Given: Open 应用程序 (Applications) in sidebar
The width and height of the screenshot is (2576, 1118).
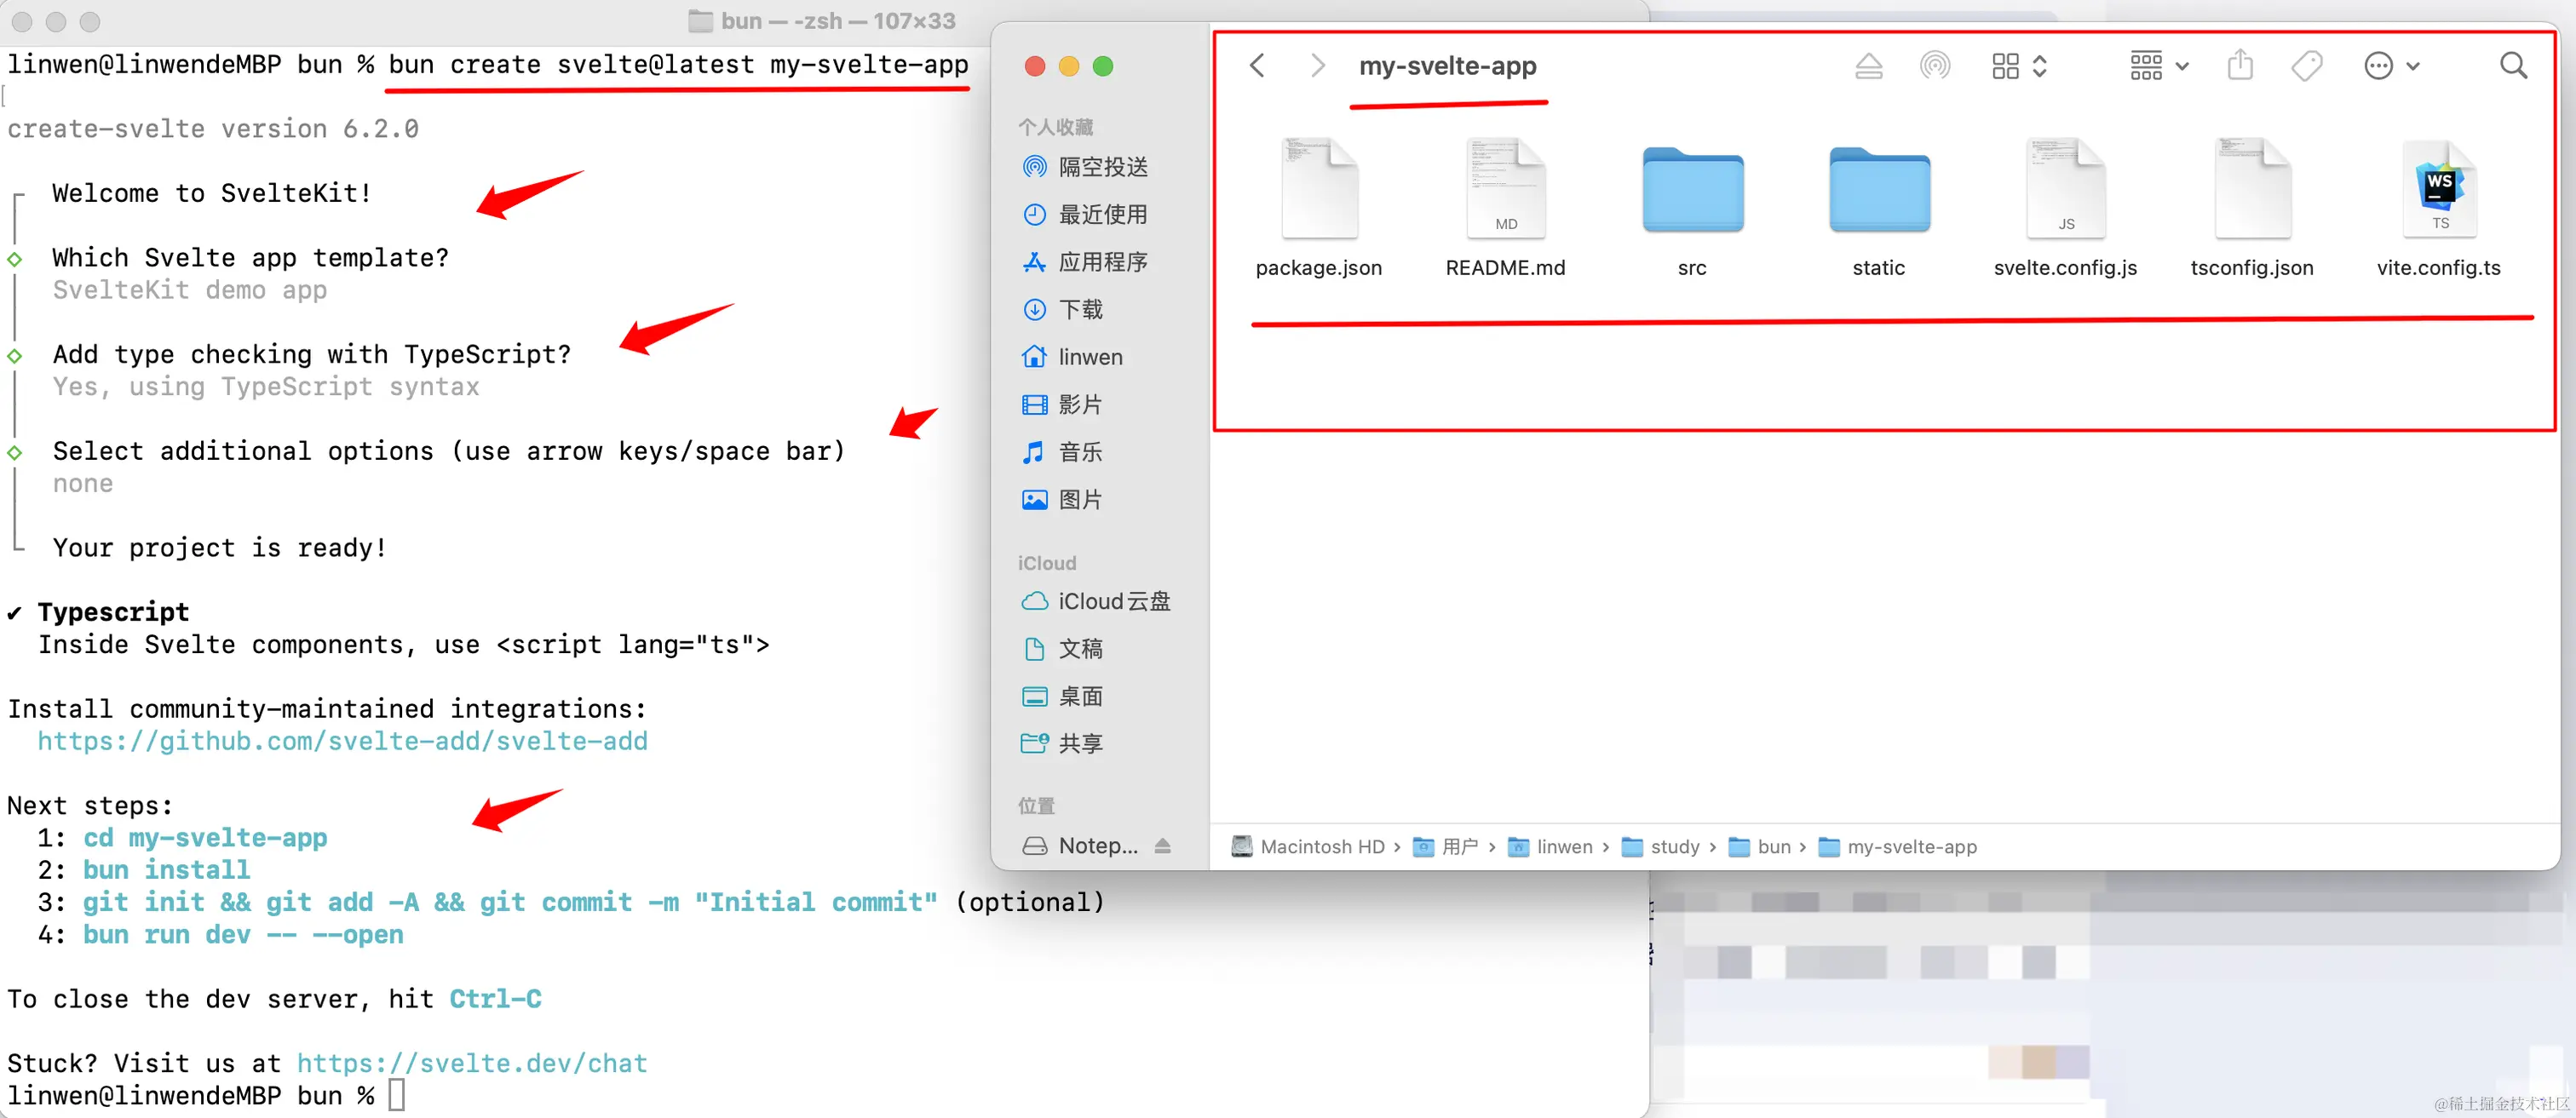Looking at the screenshot, I should [x=1086, y=262].
